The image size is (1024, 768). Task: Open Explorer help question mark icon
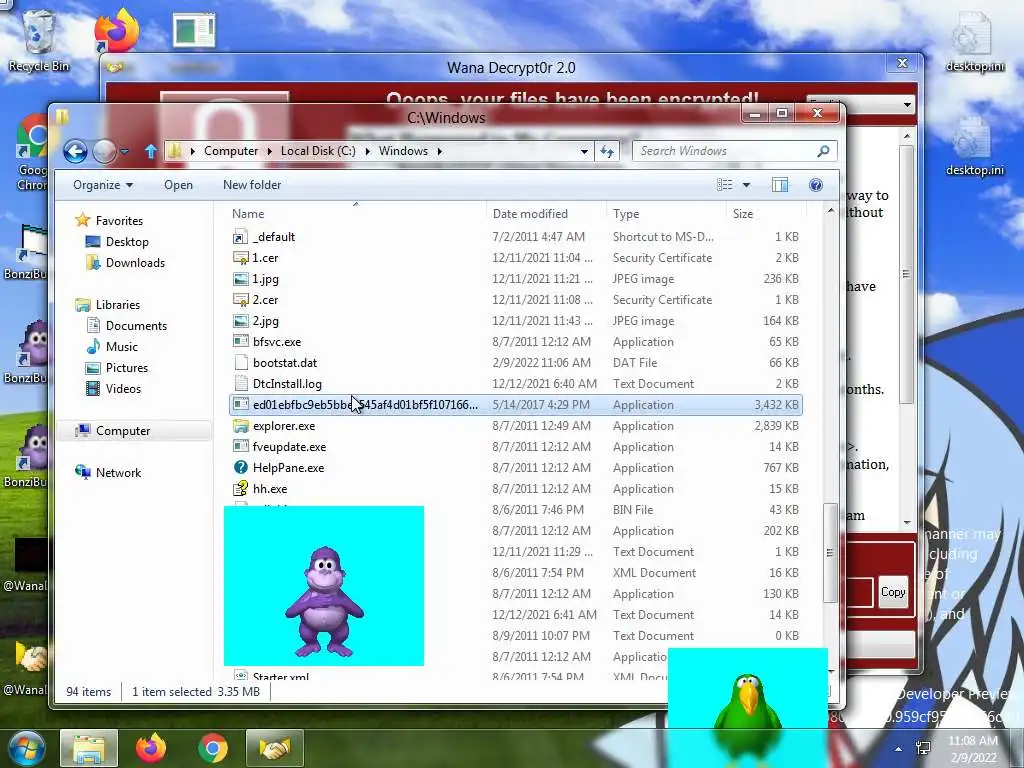816,185
